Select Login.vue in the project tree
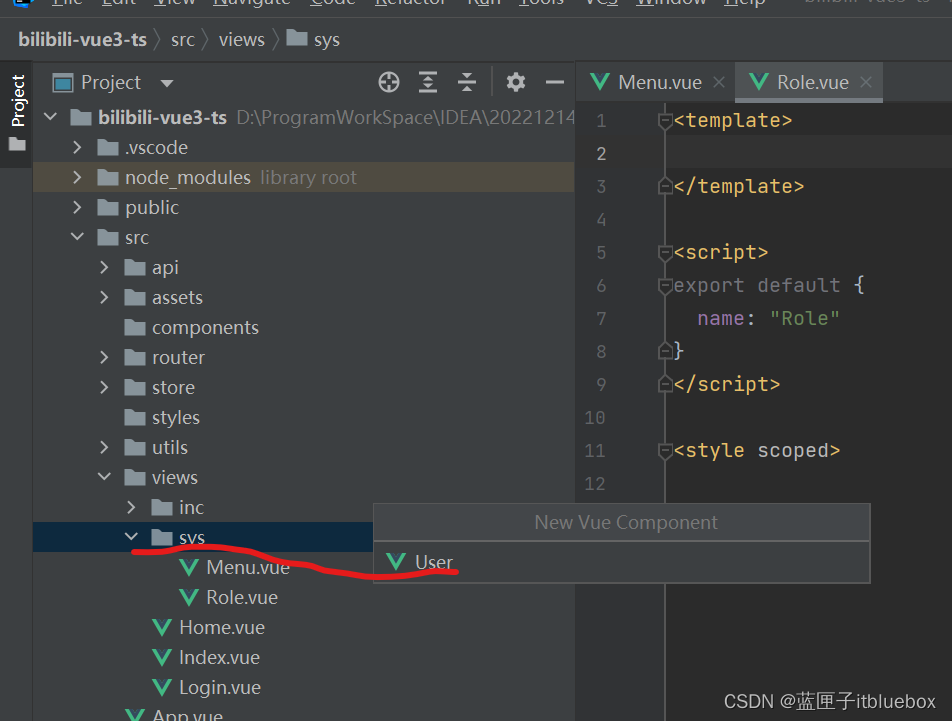 [x=220, y=688]
